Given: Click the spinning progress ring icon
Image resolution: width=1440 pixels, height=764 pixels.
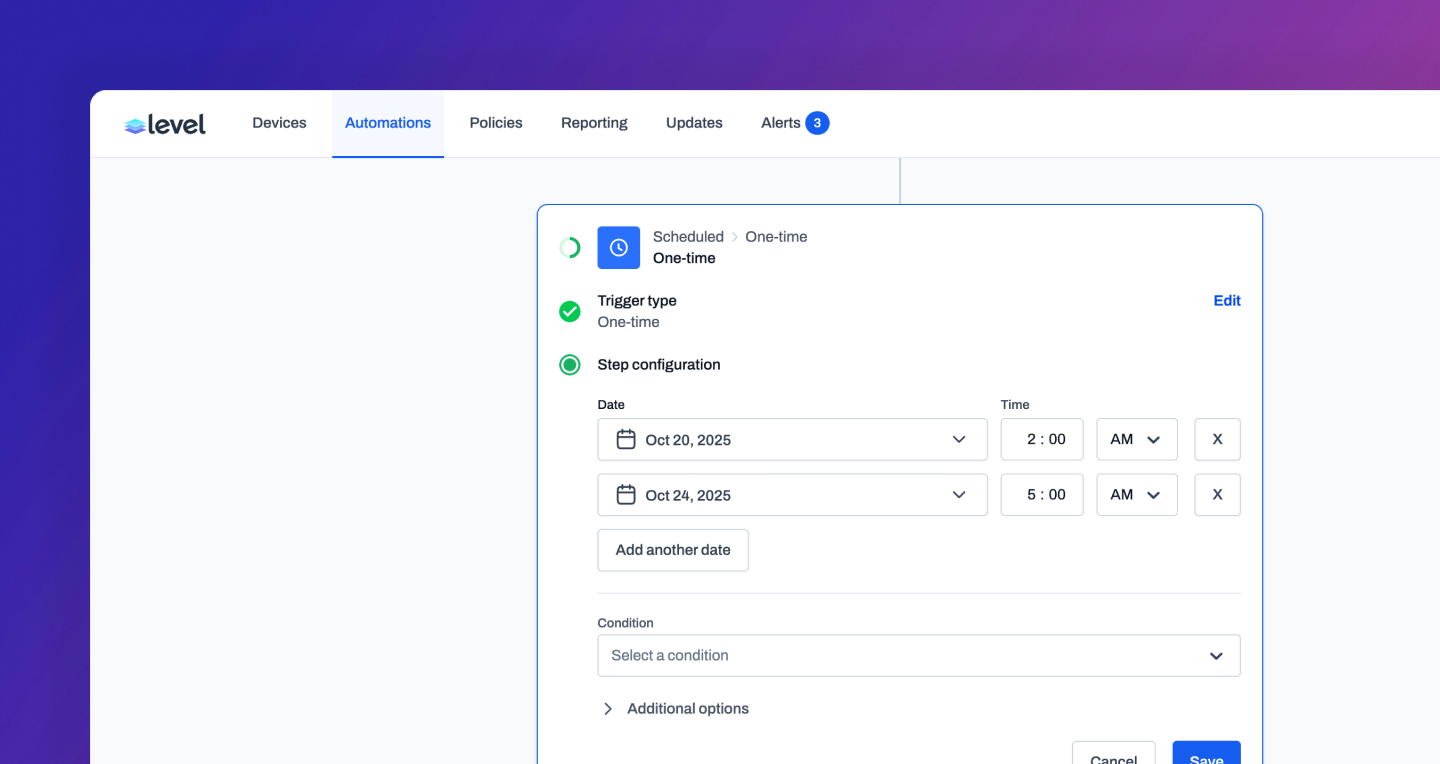Looking at the screenshot, I should coord(570,247).
